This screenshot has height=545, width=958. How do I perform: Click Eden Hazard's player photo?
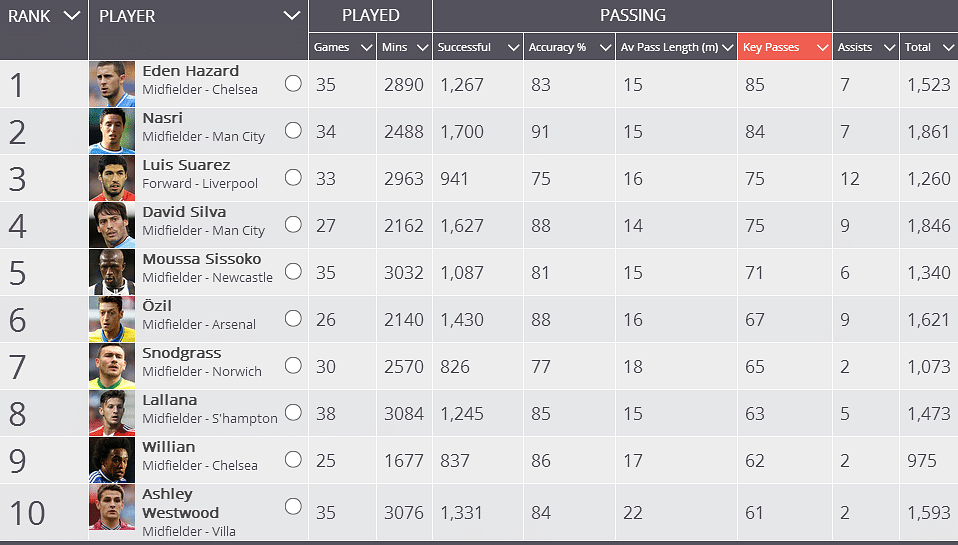pyautogui.click(x=111, y=85)
